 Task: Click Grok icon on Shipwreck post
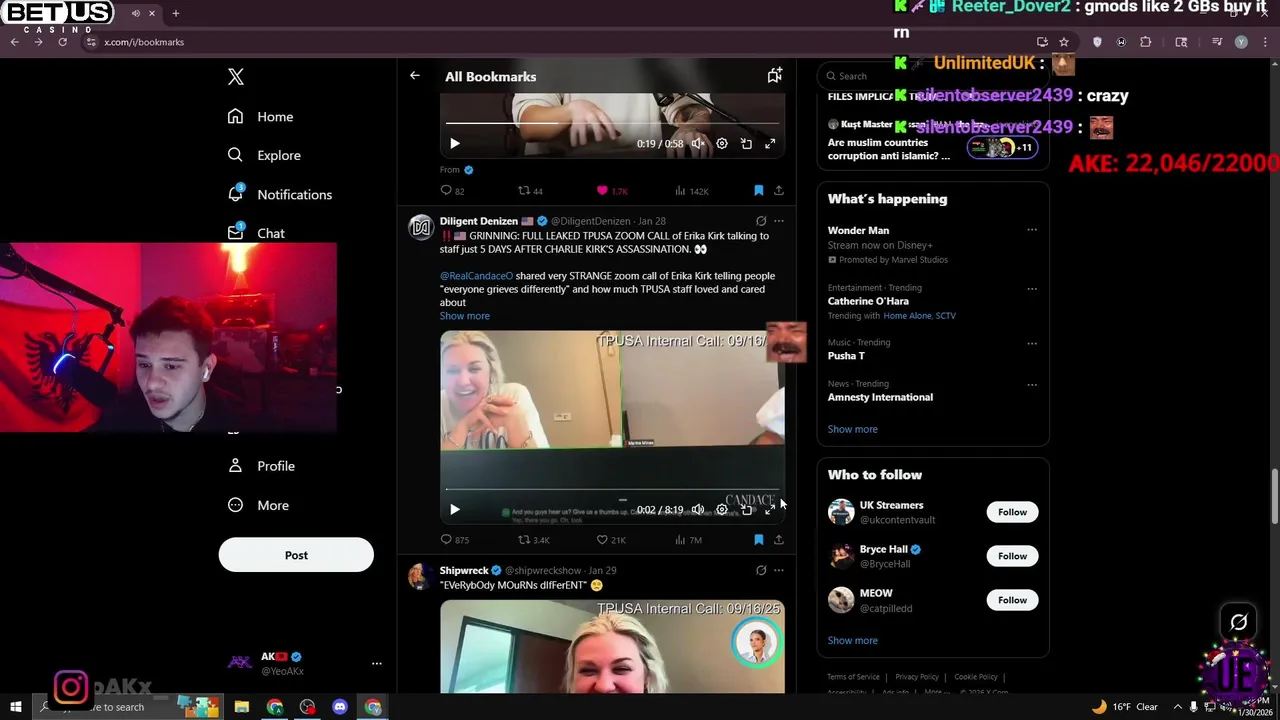click(x=761, y=570)
